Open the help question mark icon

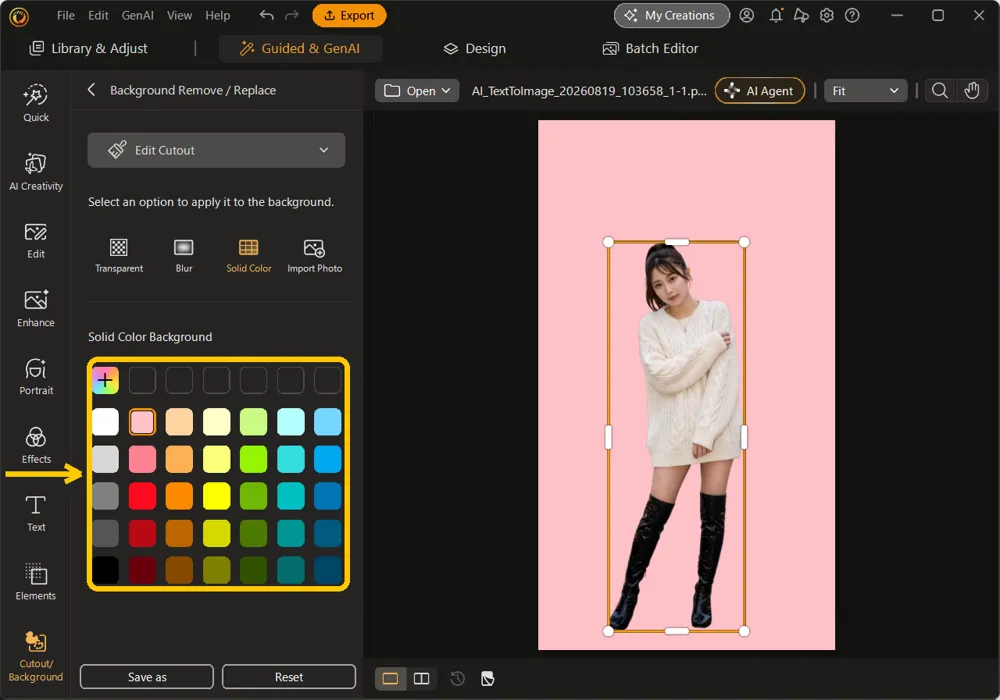[x=852, y=15]
